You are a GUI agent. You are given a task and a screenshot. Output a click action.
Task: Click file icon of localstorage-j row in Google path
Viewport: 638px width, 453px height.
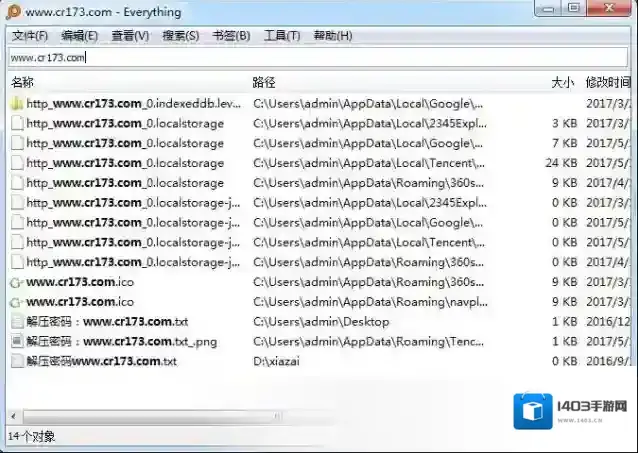[17, 223]
